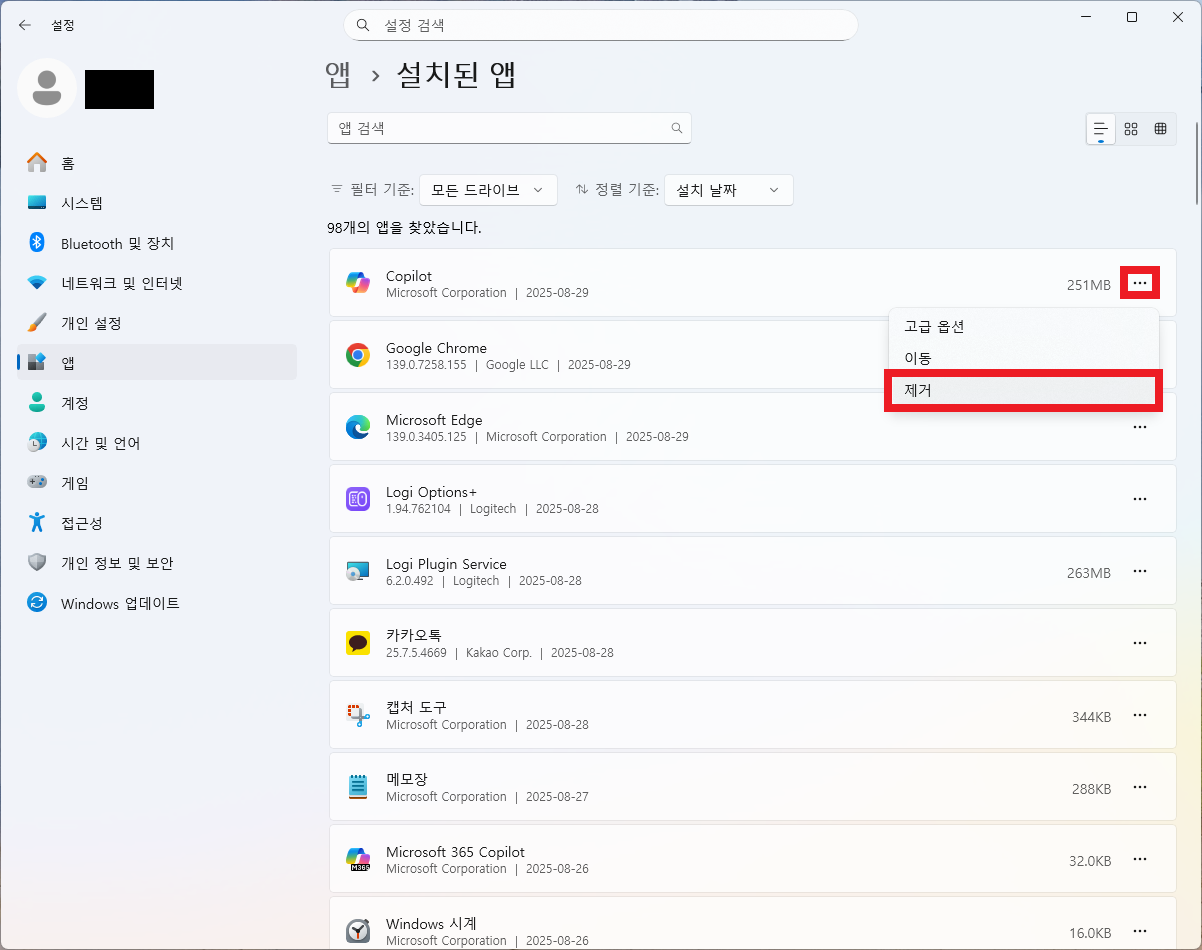The width and height of the screenshot is (1202, 950).
Task: Click the 288KB size value
Action: [1091, 789]
